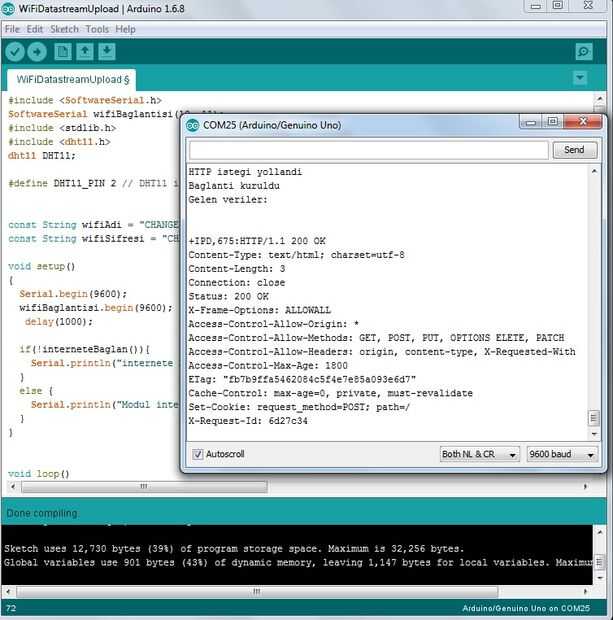Open the Tools menu
Viewport: 613px width, 620px height.
(97, 29)
